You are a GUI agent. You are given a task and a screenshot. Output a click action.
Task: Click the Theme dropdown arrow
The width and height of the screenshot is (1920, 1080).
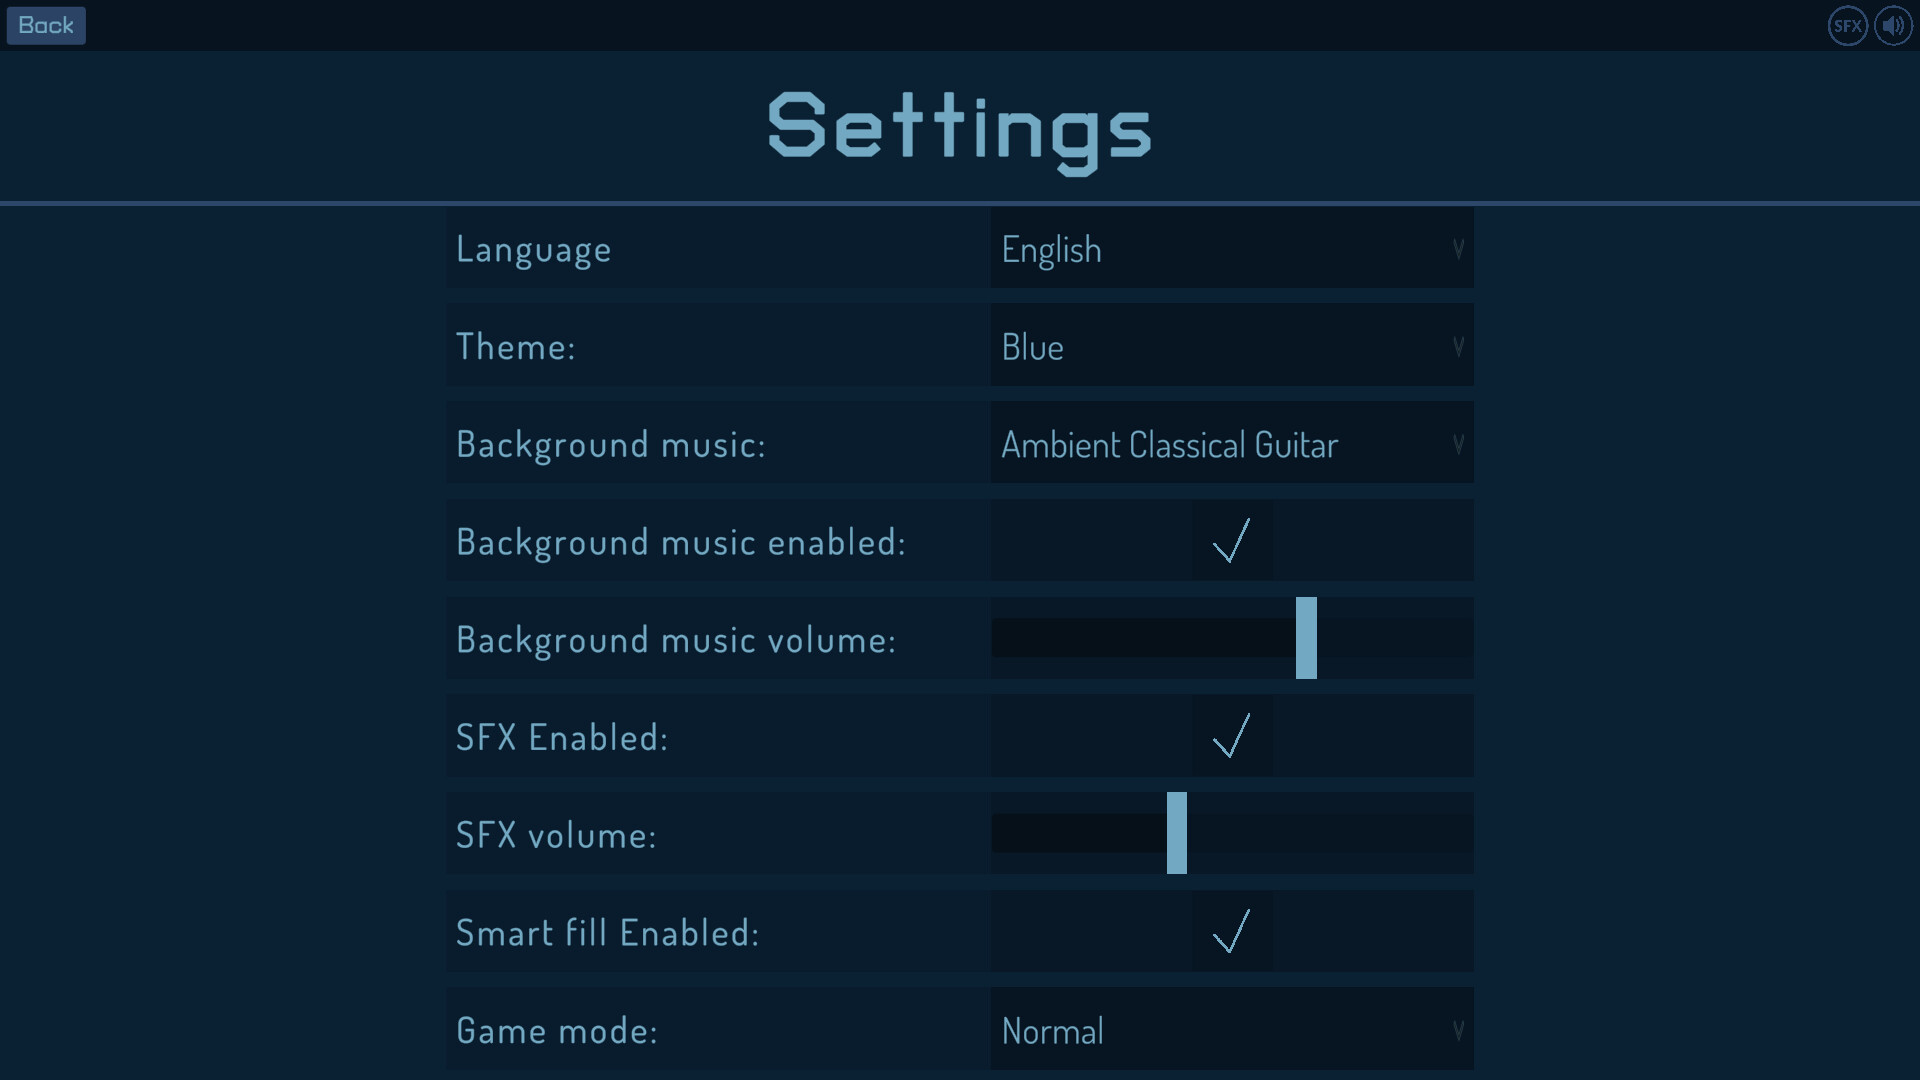coord(1458,346)
